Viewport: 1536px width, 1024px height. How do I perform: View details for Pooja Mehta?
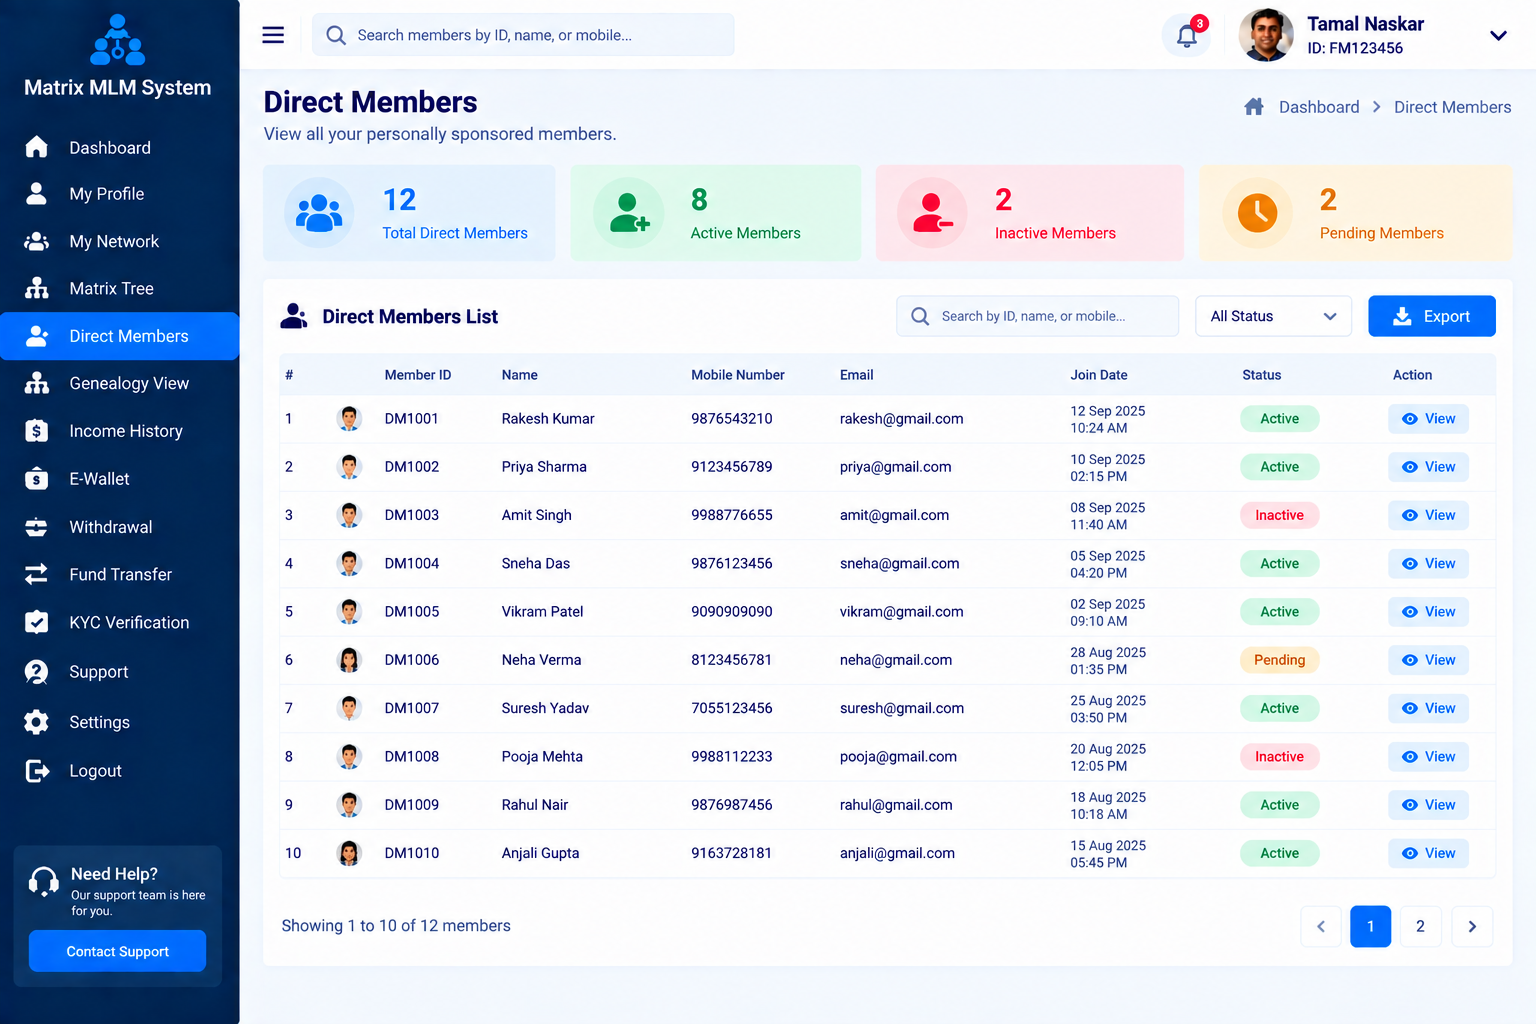pos(1428,757)
